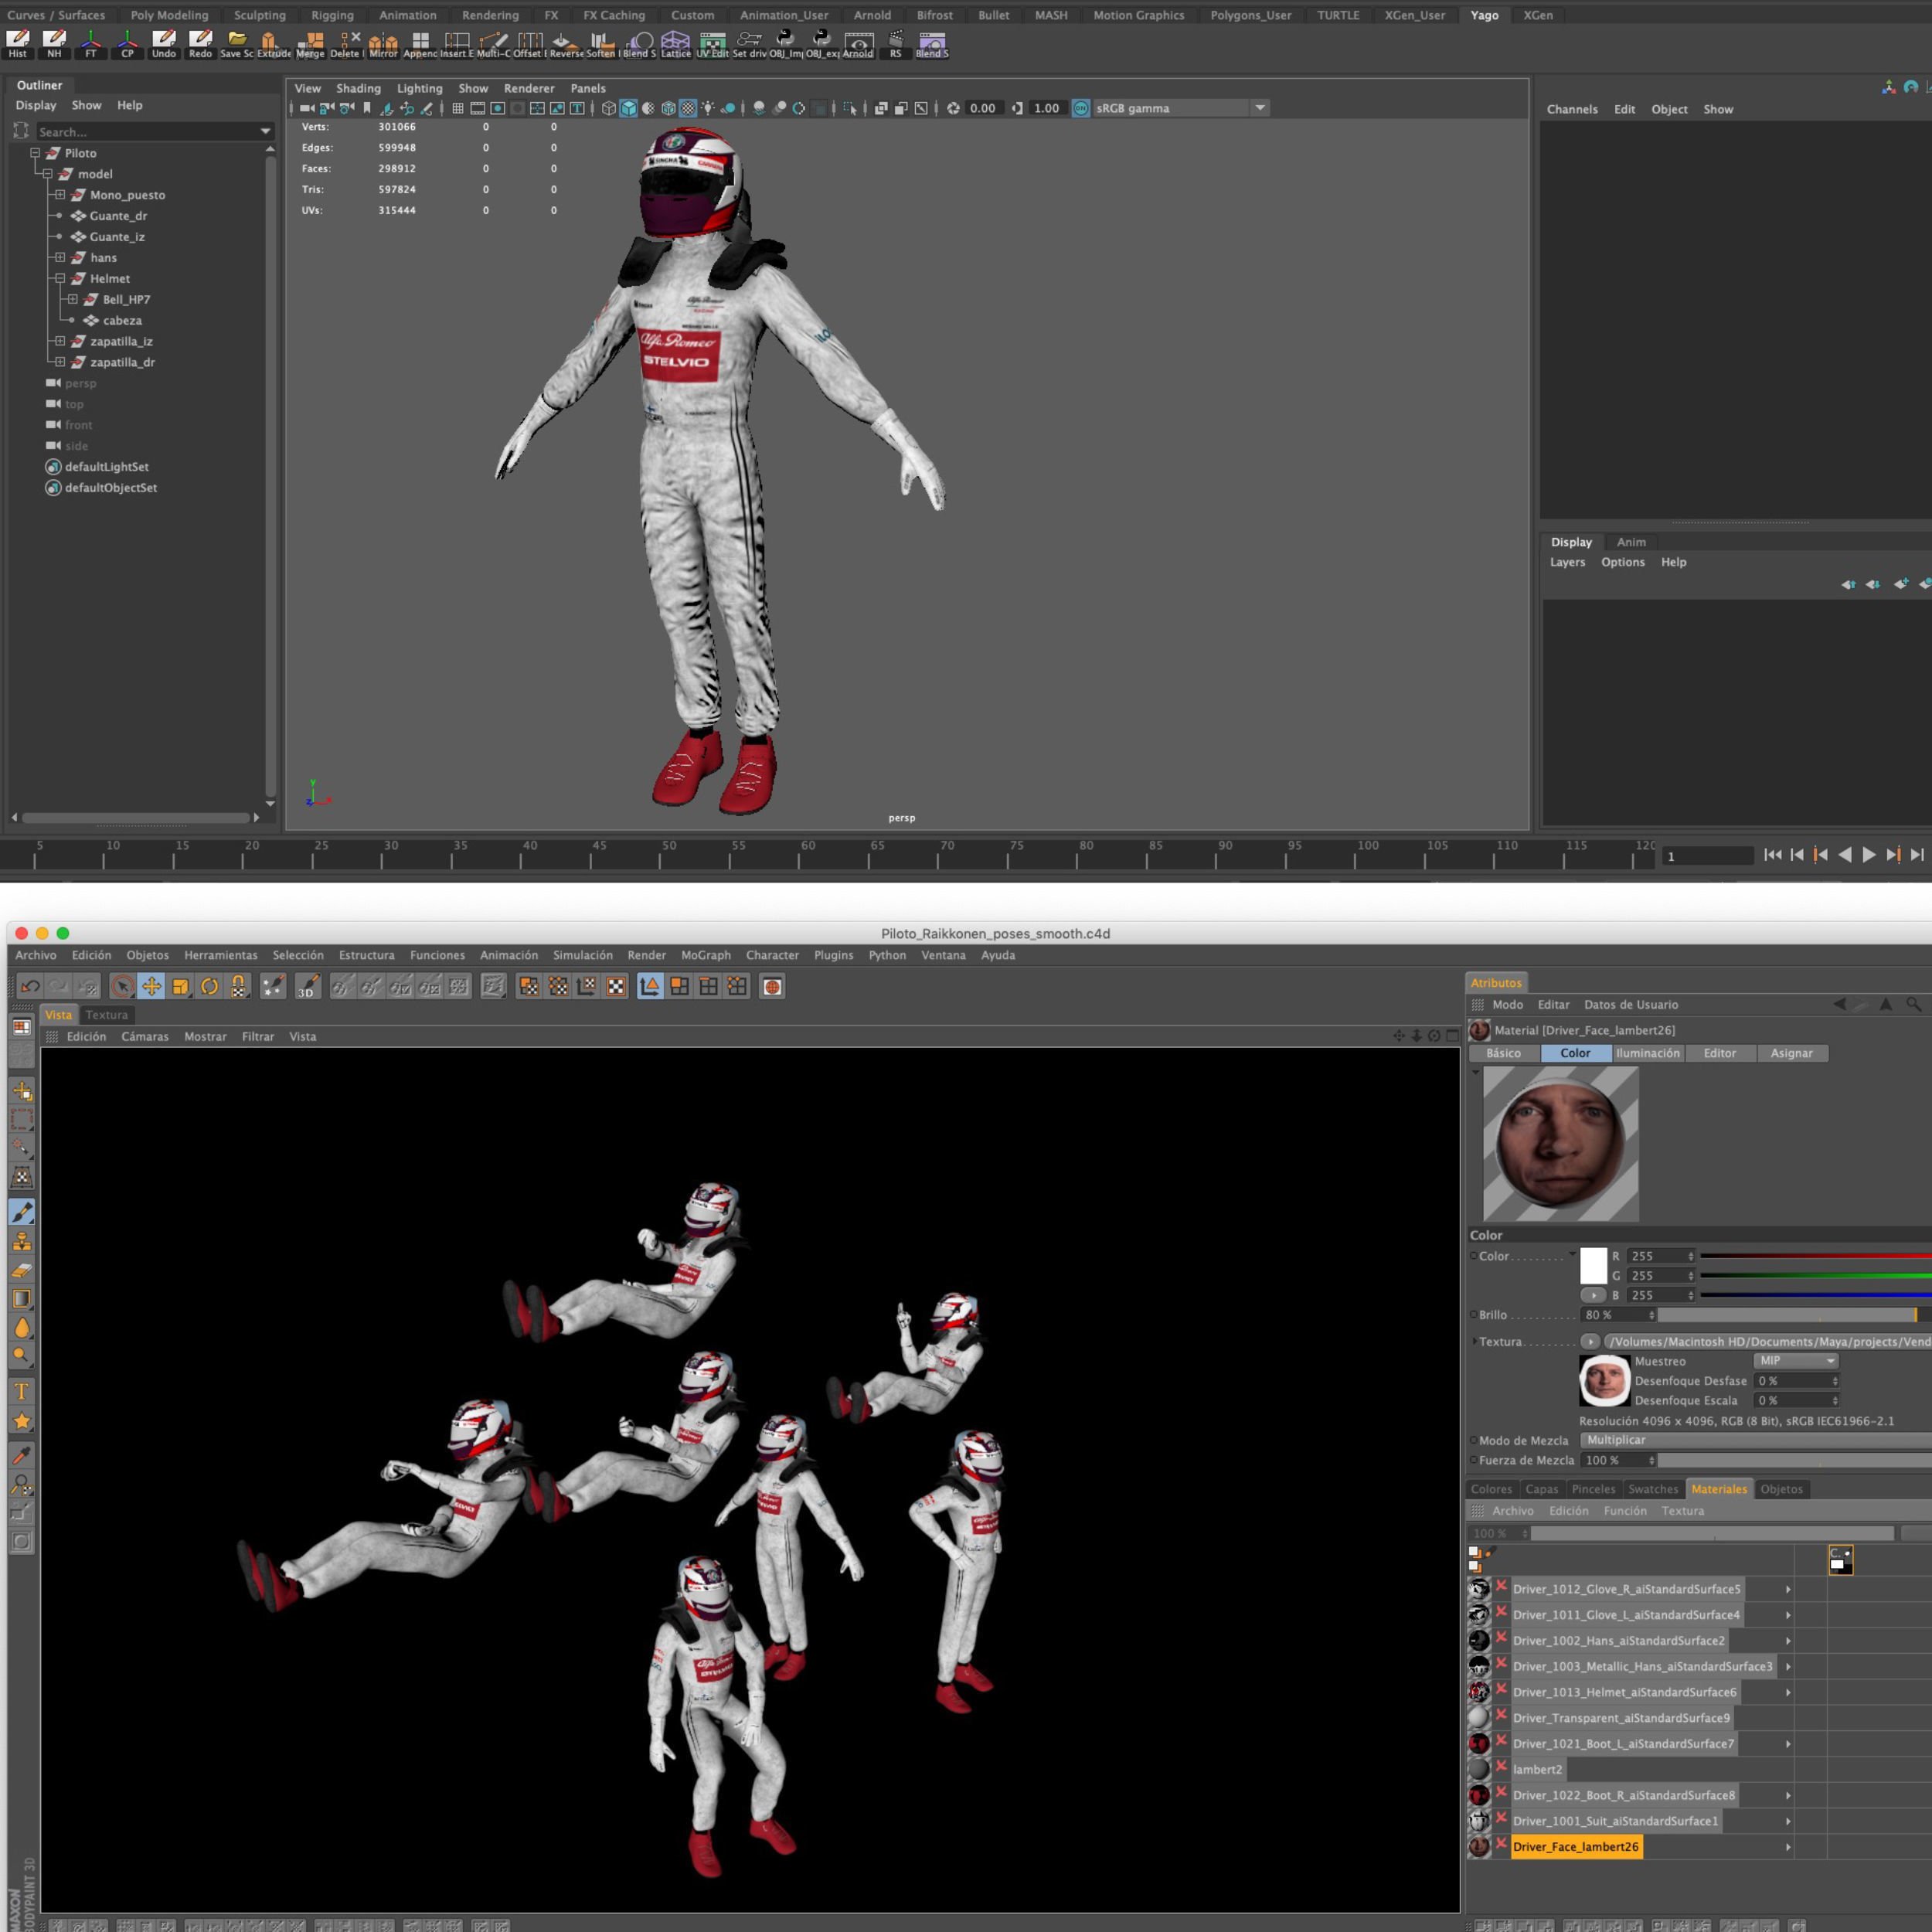1932x1932 pixels.
Task: Select the Move tool in BodyPaint toolbar
Action: [151, 987]
